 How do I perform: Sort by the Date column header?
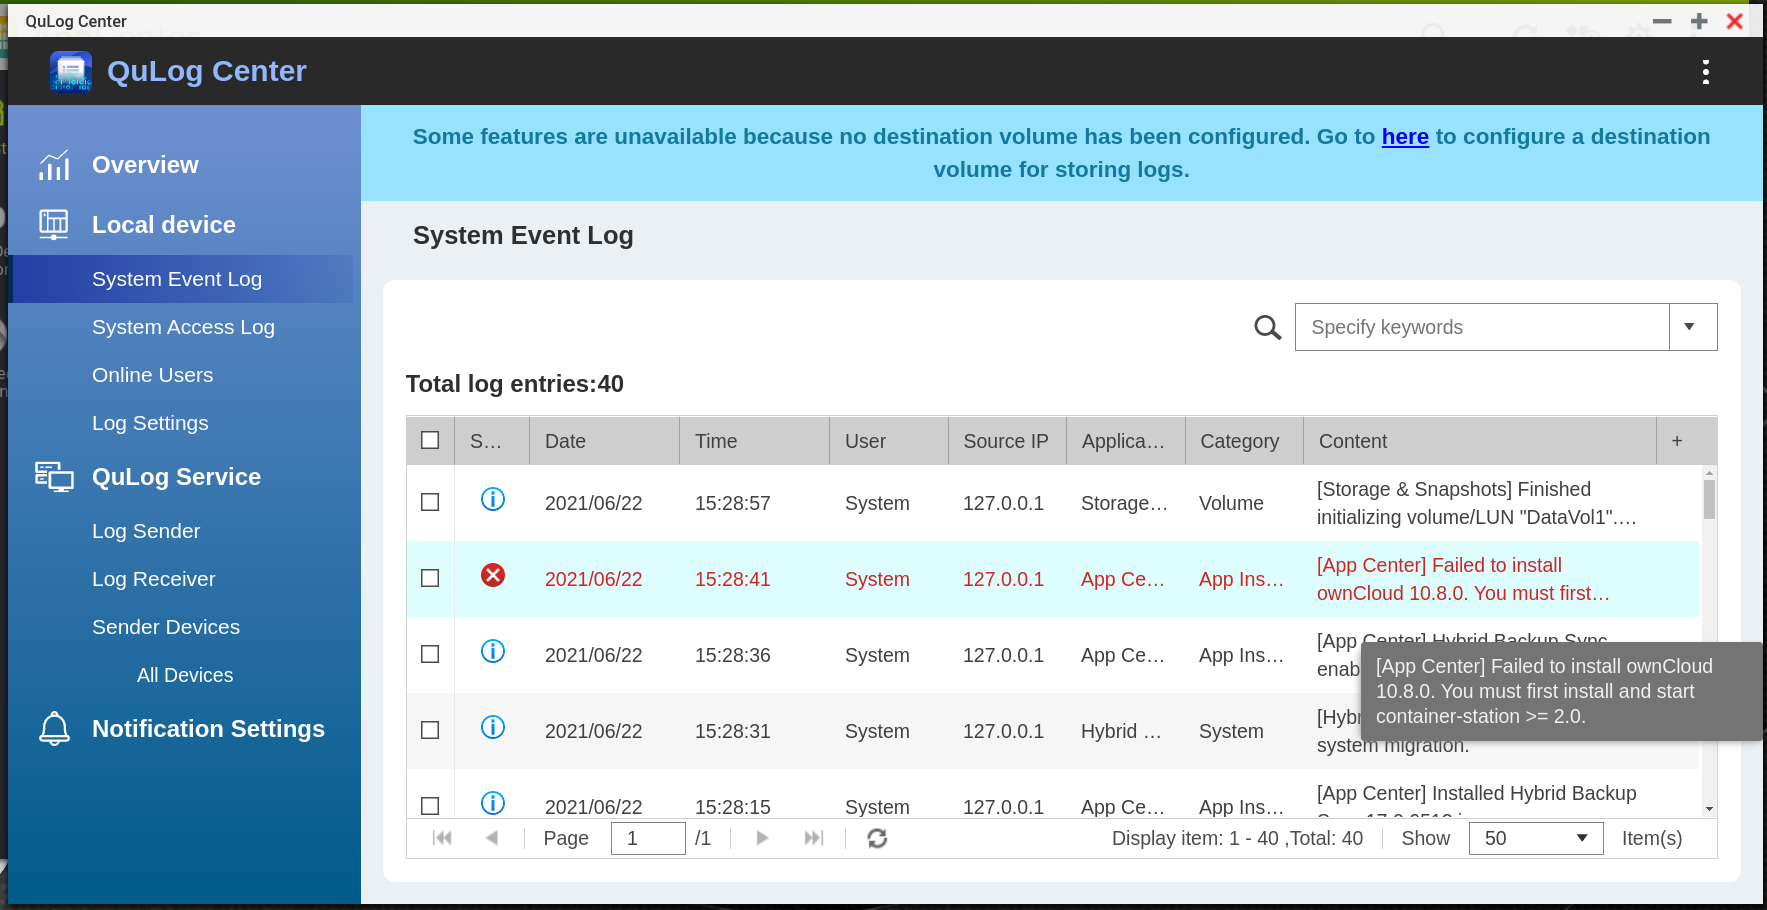point(604,441)
